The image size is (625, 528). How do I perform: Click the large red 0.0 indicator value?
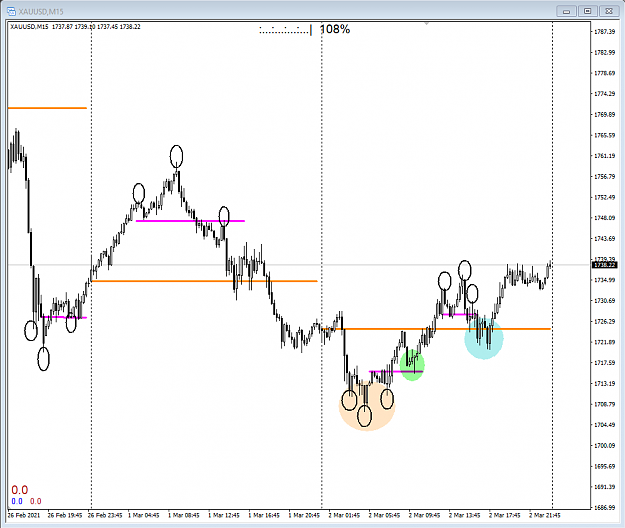tap(20, 490)
